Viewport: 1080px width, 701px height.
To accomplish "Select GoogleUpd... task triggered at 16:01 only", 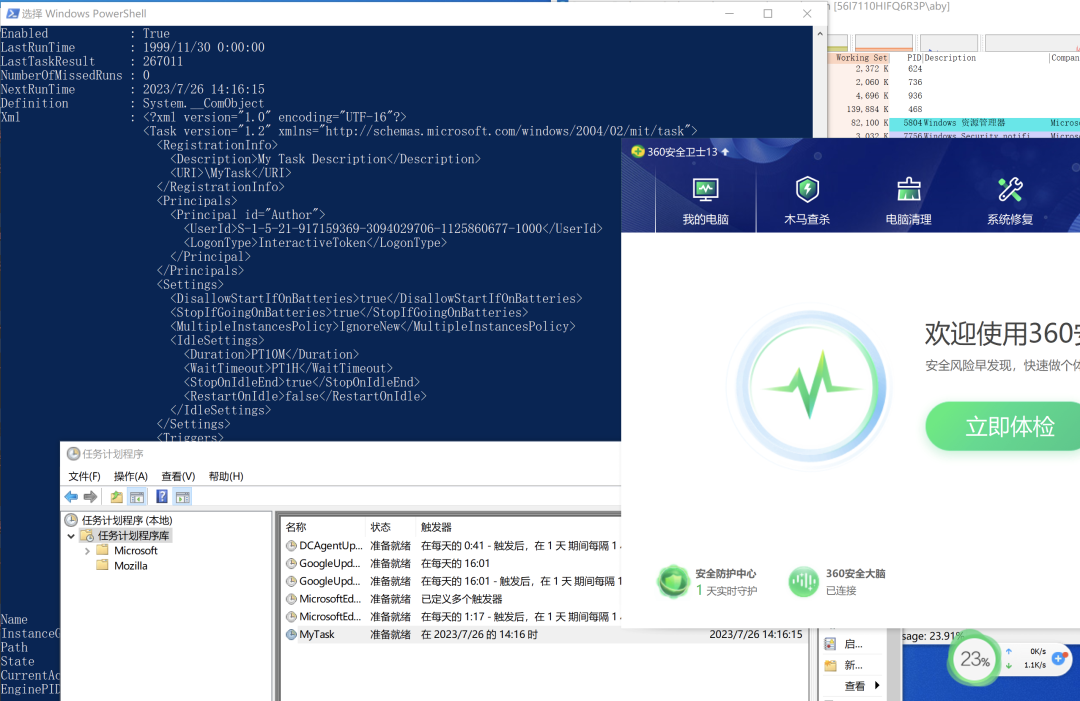I will pos(453,563).
